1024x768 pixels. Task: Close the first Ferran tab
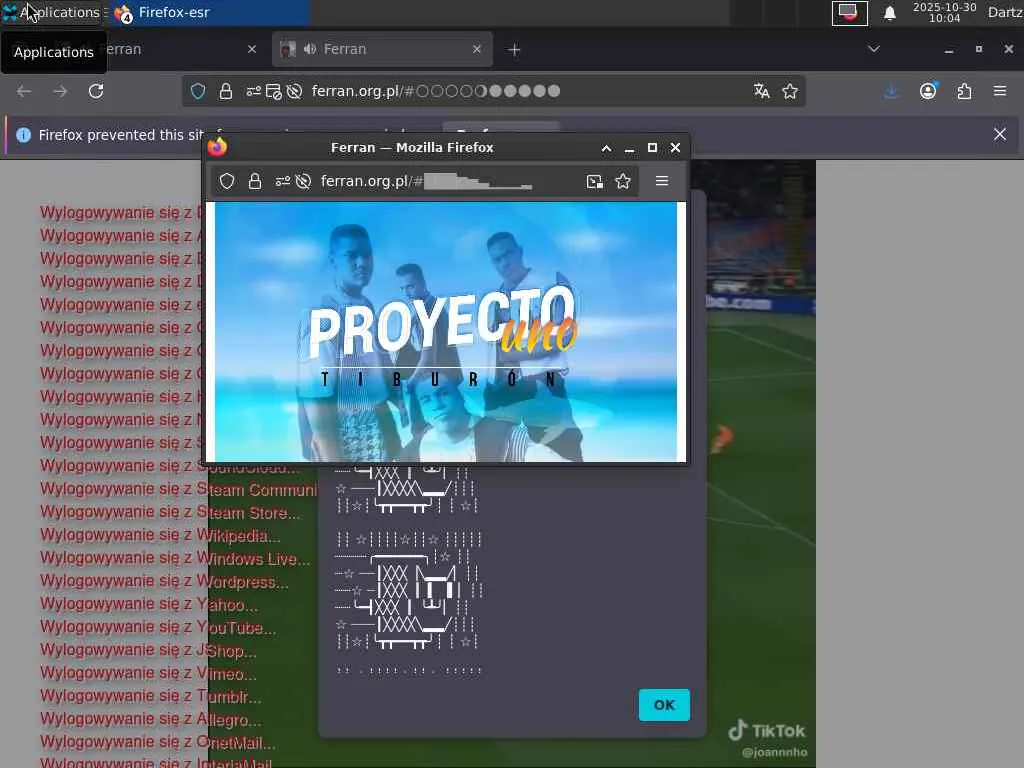252,49
